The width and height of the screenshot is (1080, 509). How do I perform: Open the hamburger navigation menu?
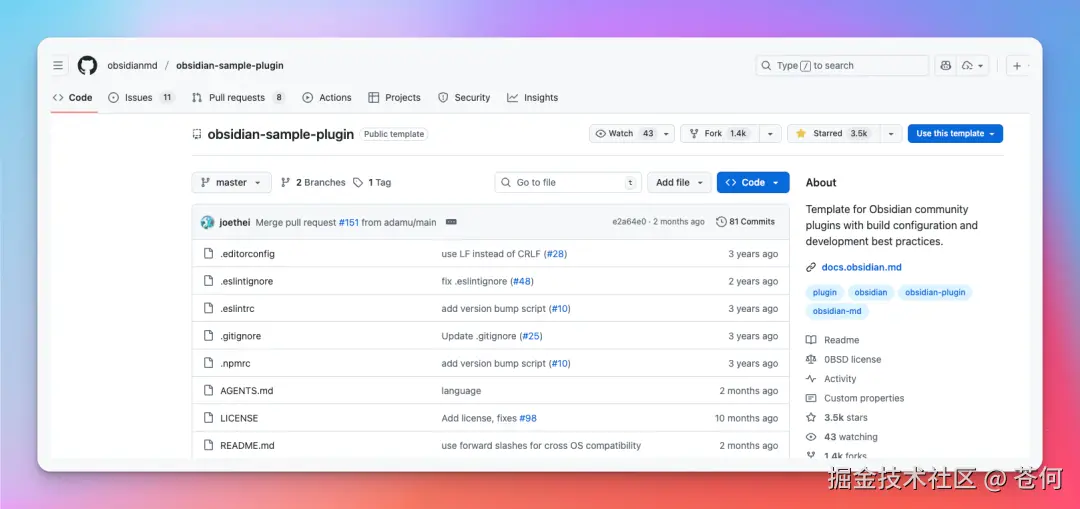[59, 65]
